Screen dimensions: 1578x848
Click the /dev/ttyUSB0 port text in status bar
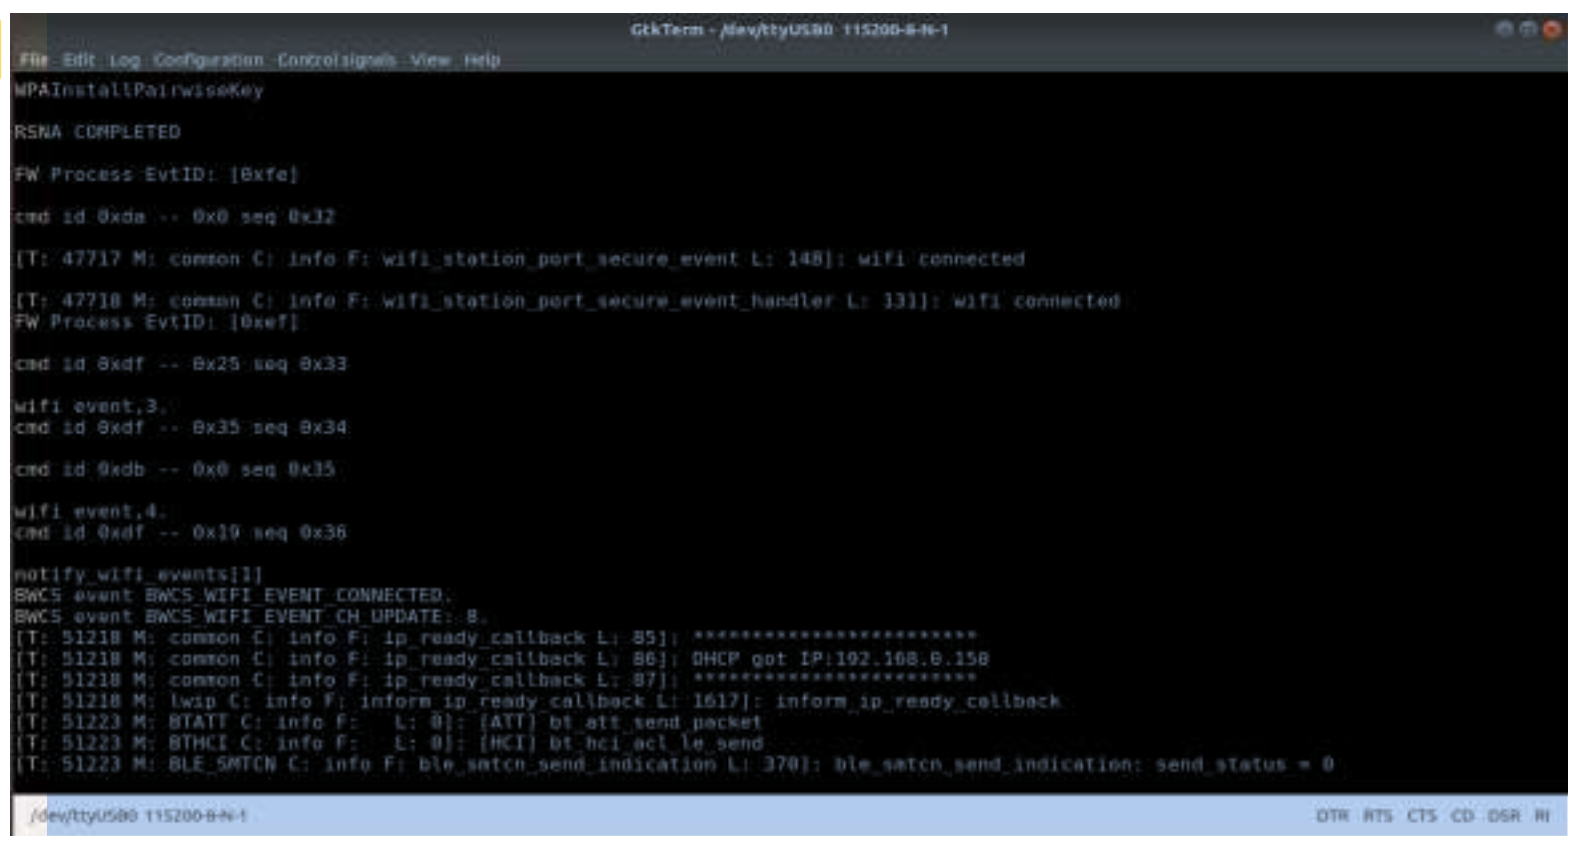coord(139,816)
